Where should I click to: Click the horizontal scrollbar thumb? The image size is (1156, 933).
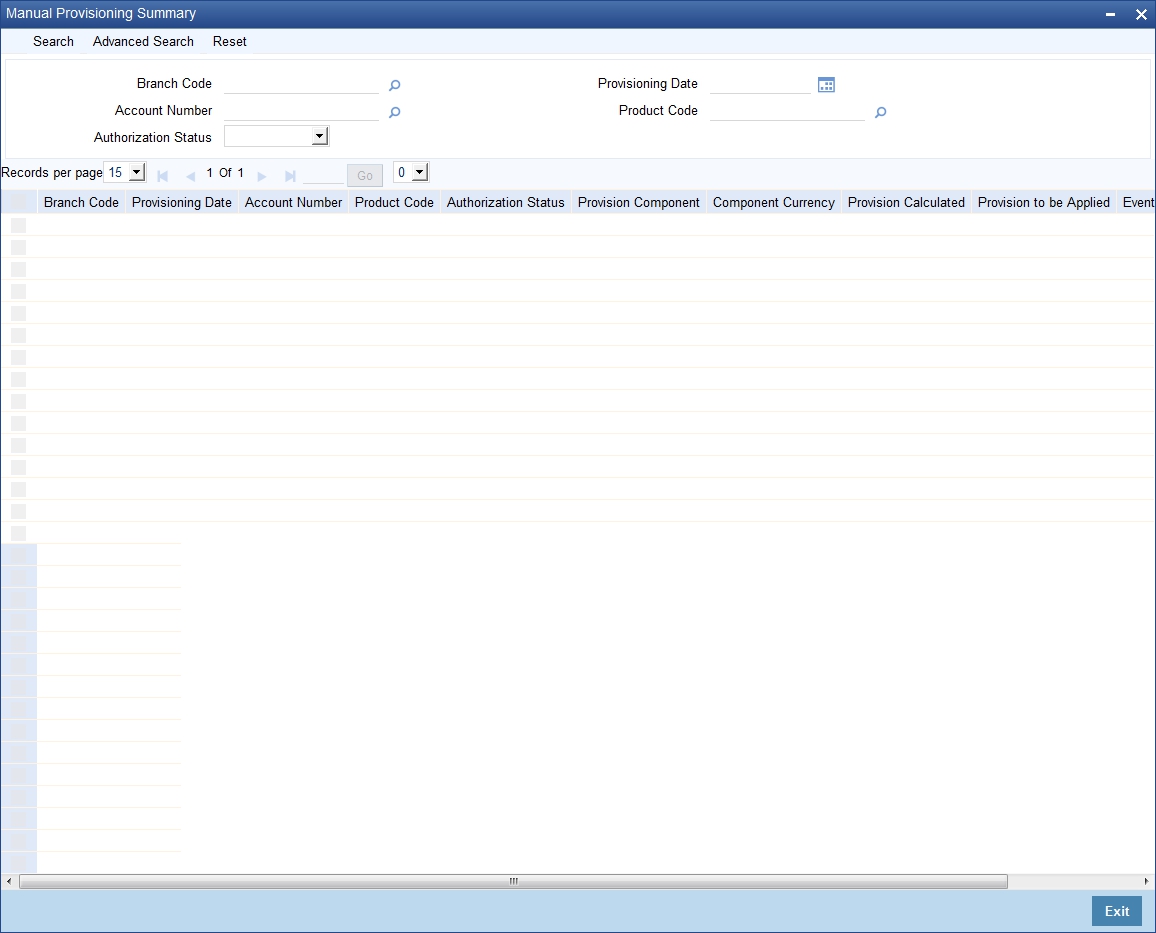[513, 881]
